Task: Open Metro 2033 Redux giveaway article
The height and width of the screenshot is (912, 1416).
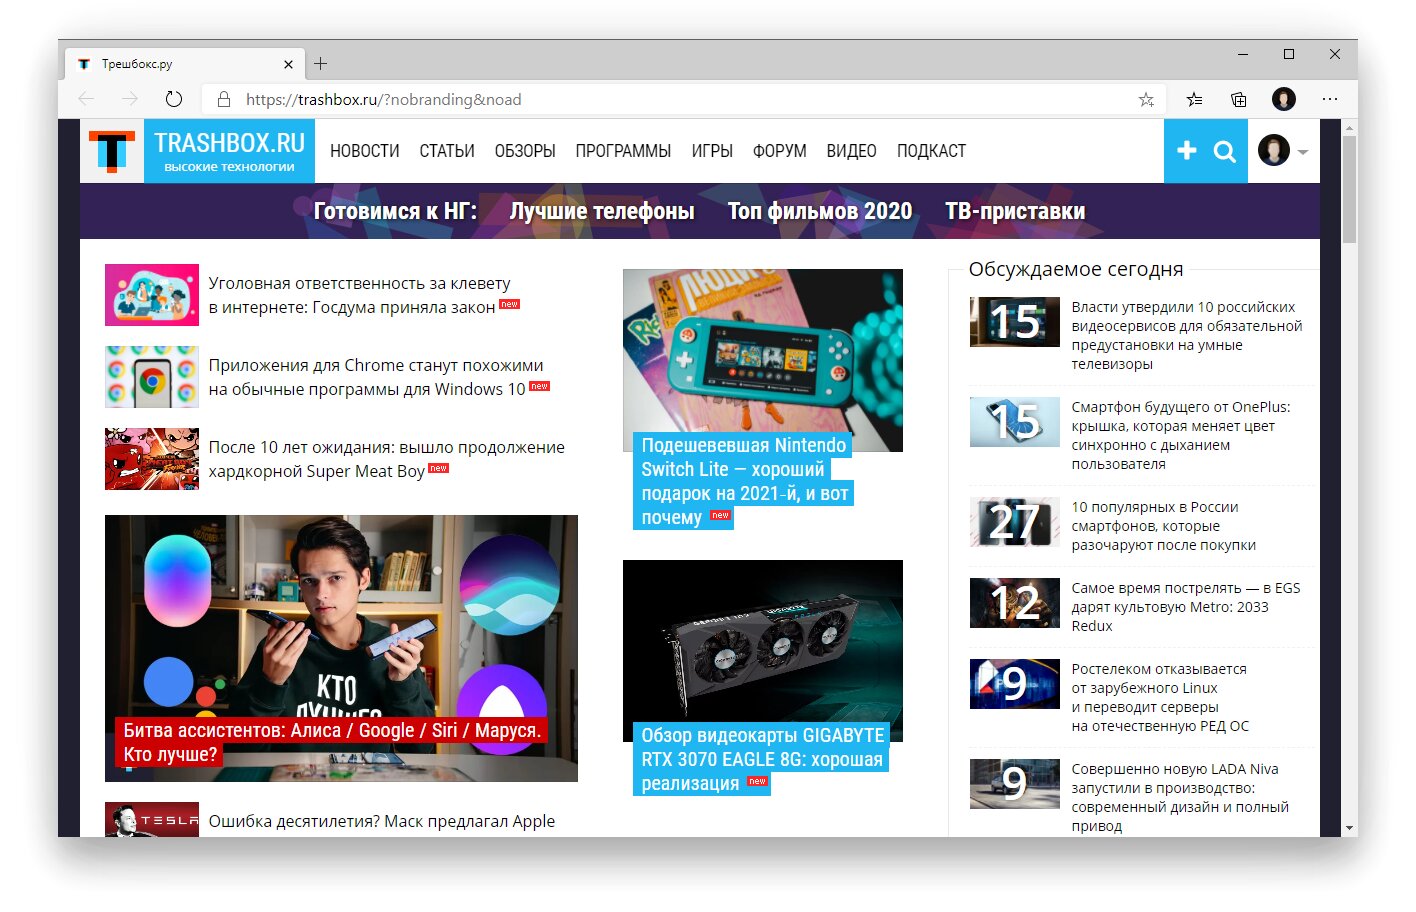Action: [x=1186, y=607]
